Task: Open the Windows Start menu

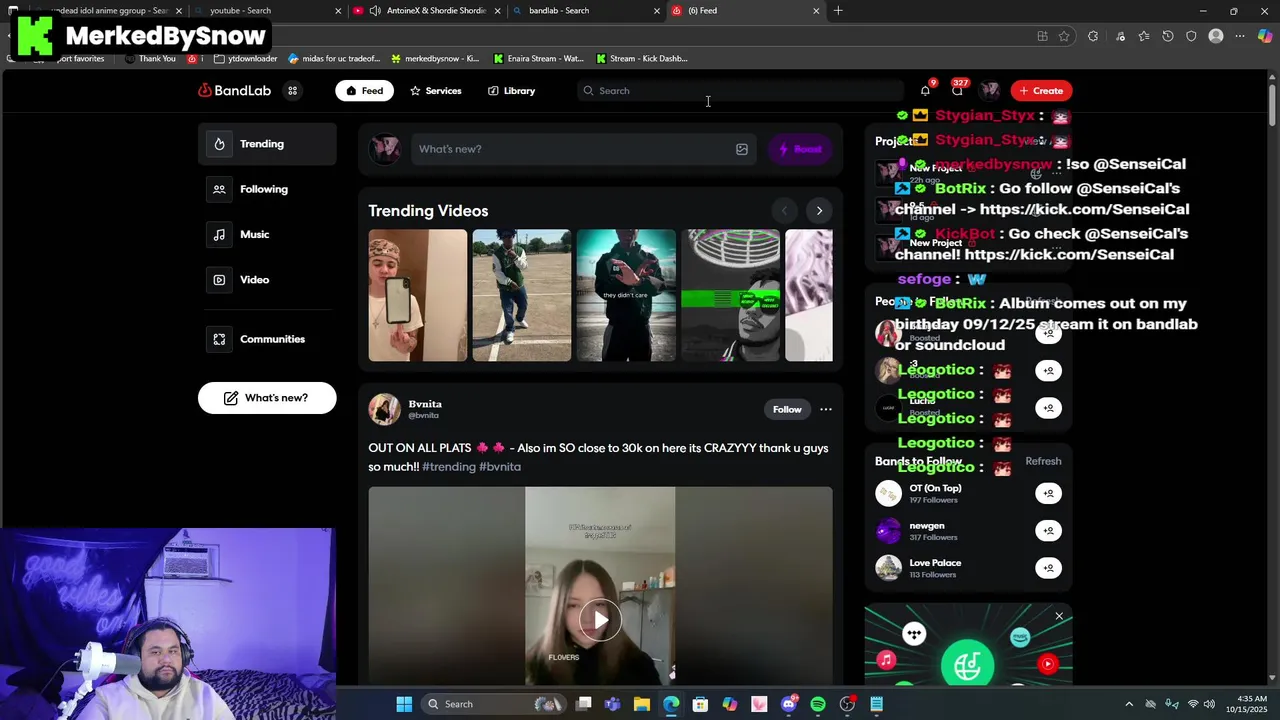Action: tap(404, 704)
